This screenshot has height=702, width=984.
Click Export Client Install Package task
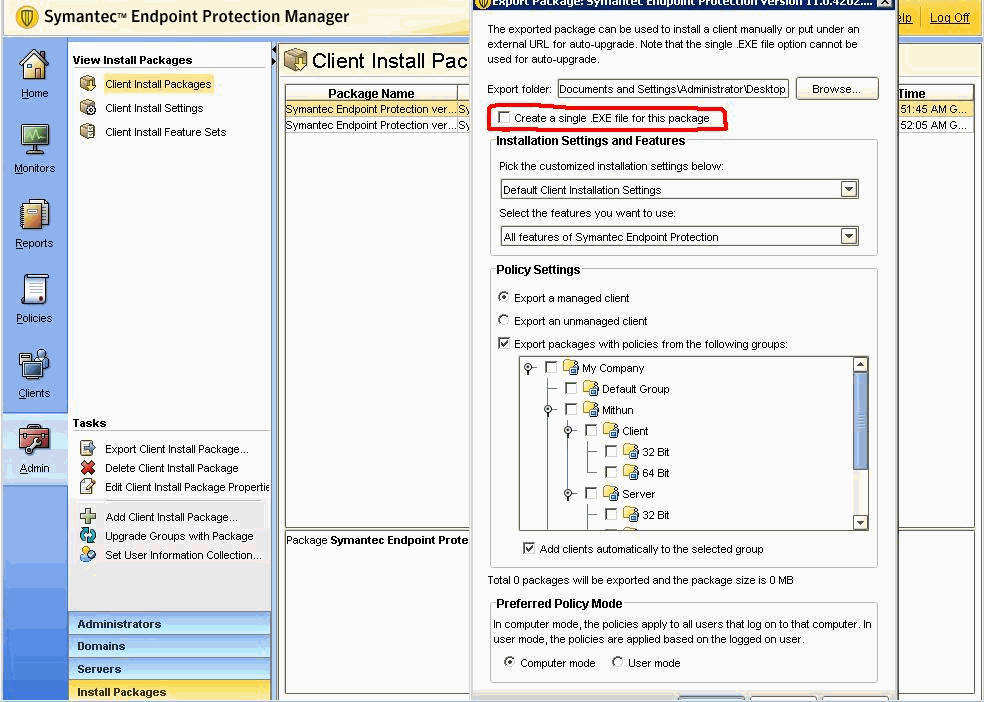pyautogui.click(x=176, y=449)
